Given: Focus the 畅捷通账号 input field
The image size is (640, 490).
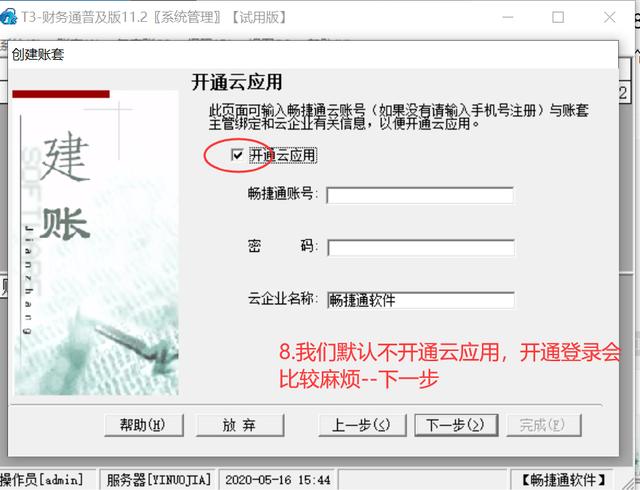Looking at the screenshot, I should pos(420,196).
